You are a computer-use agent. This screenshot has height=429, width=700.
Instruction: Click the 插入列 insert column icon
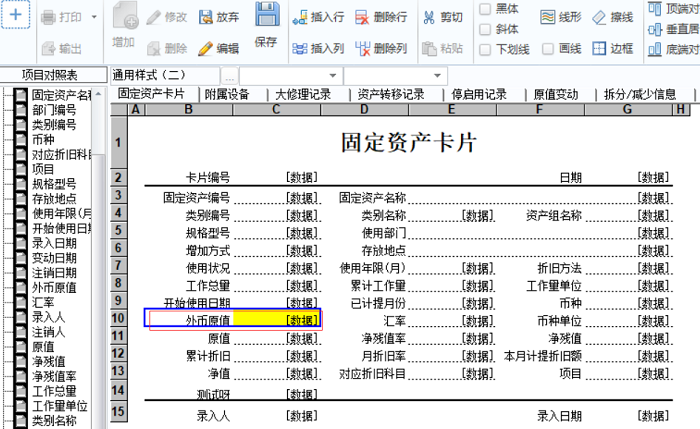pyautogui.click(x=300, y=48)
